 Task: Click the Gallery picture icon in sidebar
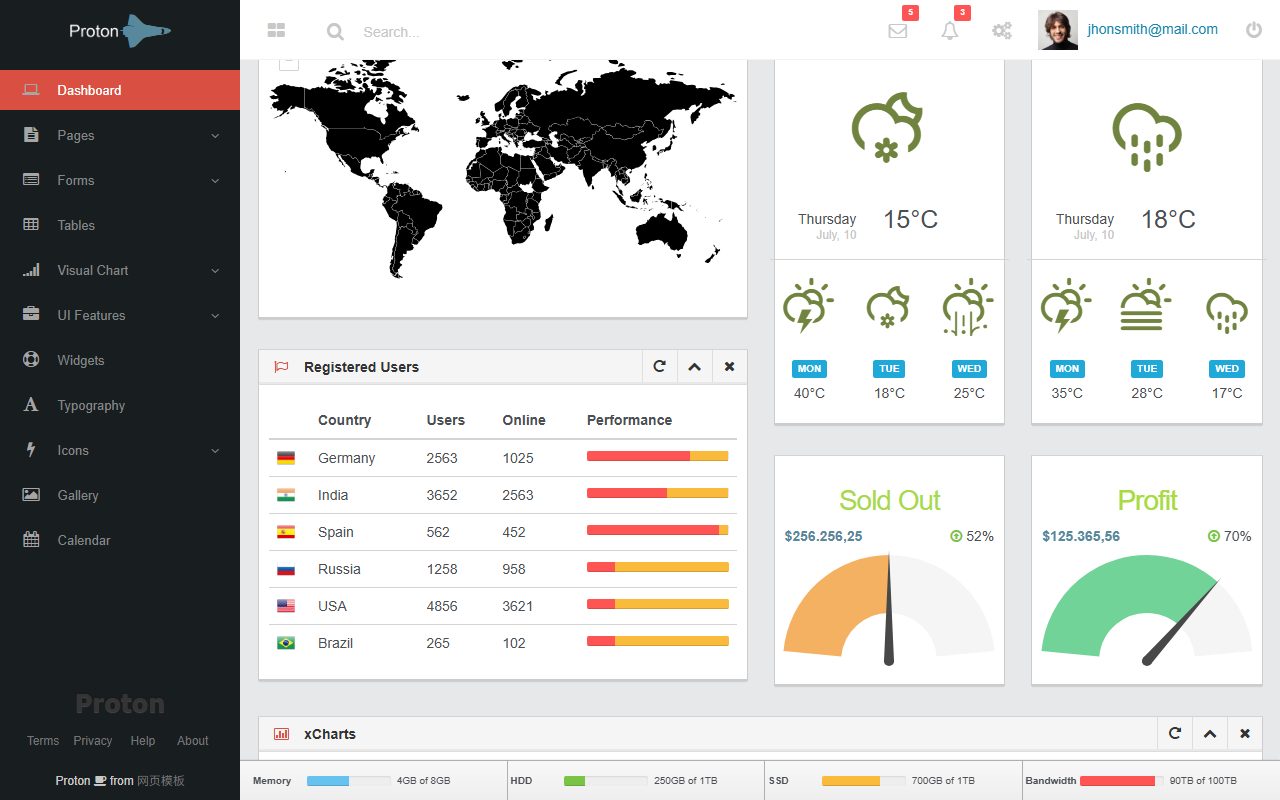tap(31, 495)
